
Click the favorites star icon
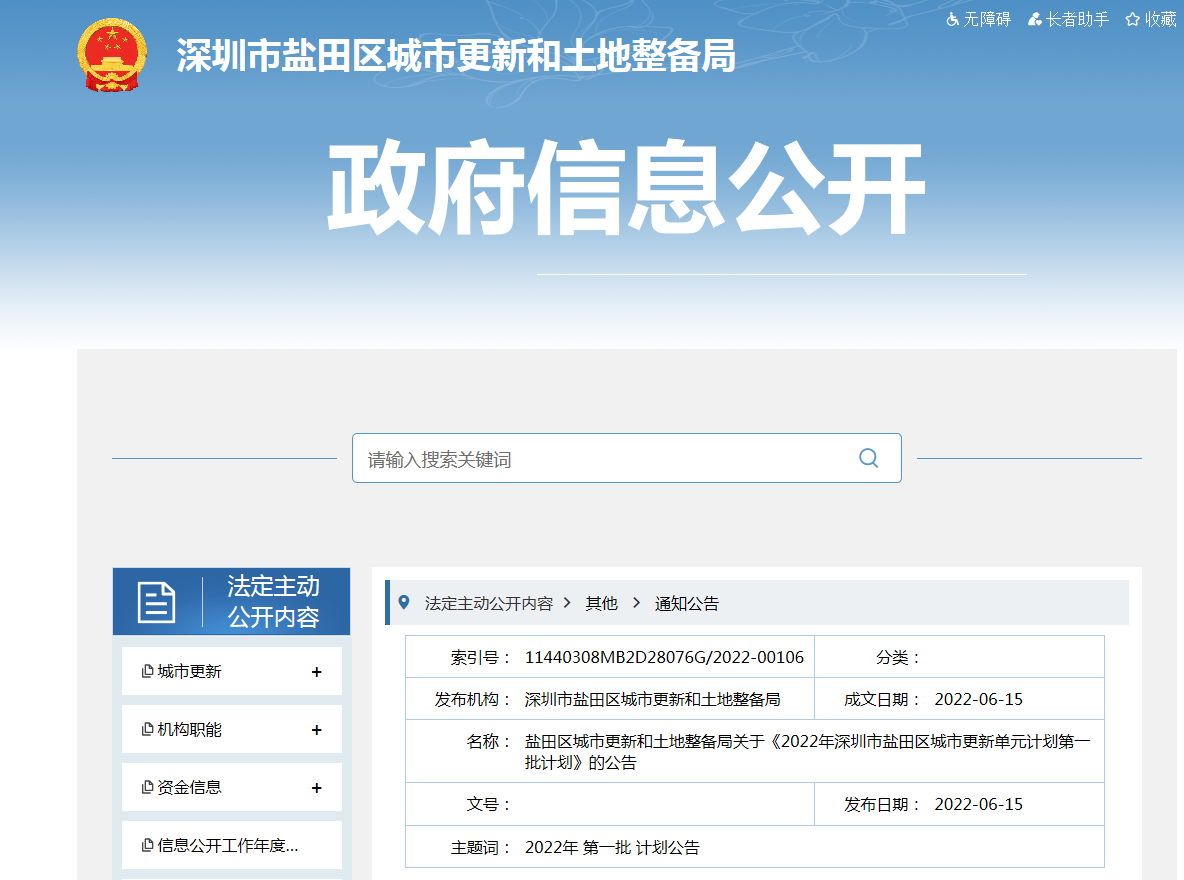pos(1132,19)
